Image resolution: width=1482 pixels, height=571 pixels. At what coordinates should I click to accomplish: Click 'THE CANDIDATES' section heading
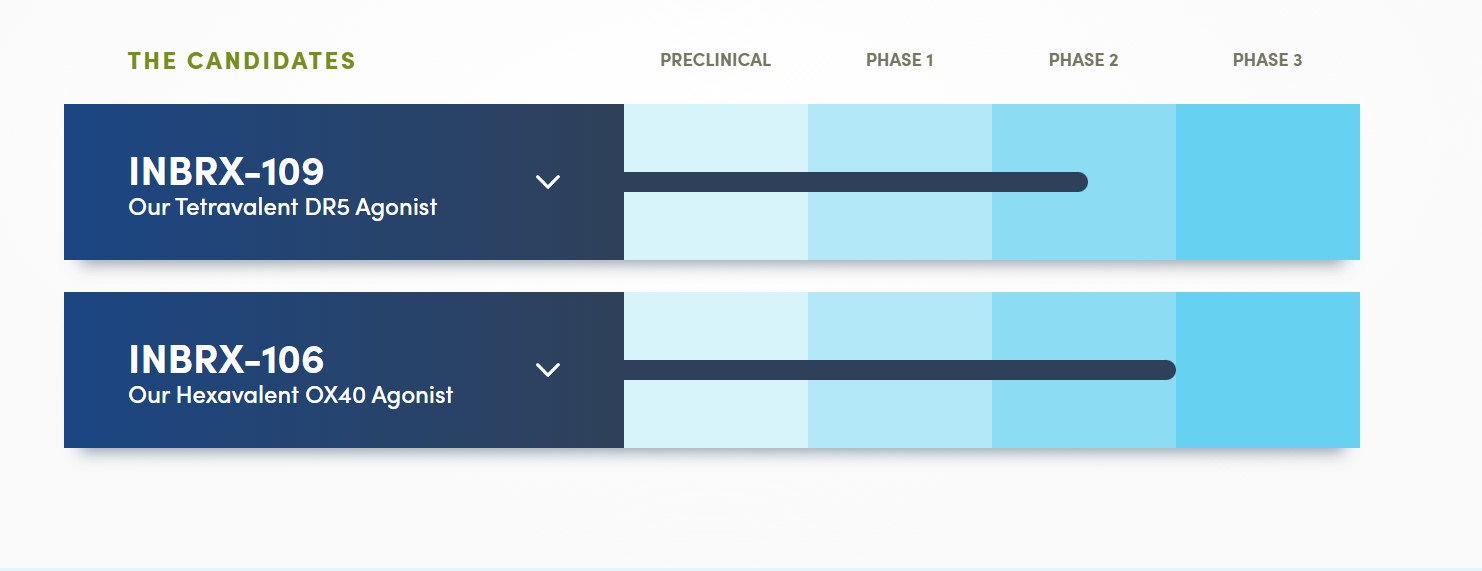pyautogui.click(x=241, y=61)
